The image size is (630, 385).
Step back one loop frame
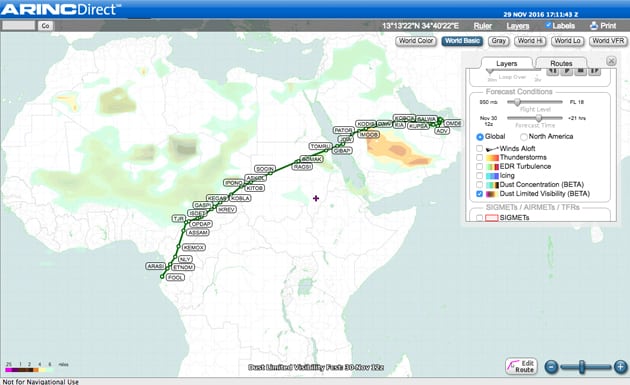[x=553, y=71]
